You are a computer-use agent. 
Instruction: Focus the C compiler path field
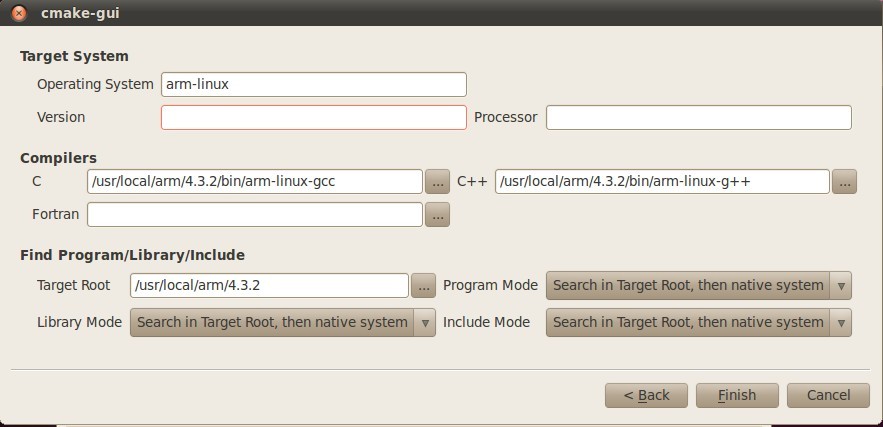(x=255, y=181)
